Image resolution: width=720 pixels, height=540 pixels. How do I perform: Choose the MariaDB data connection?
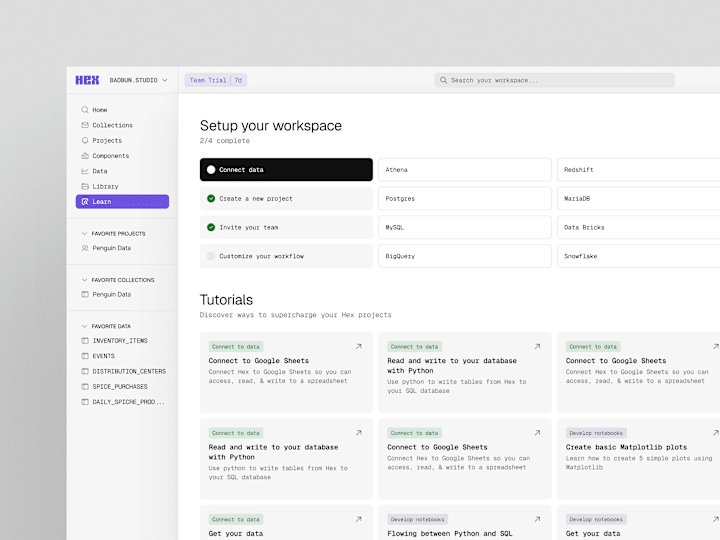coord(639,198)
